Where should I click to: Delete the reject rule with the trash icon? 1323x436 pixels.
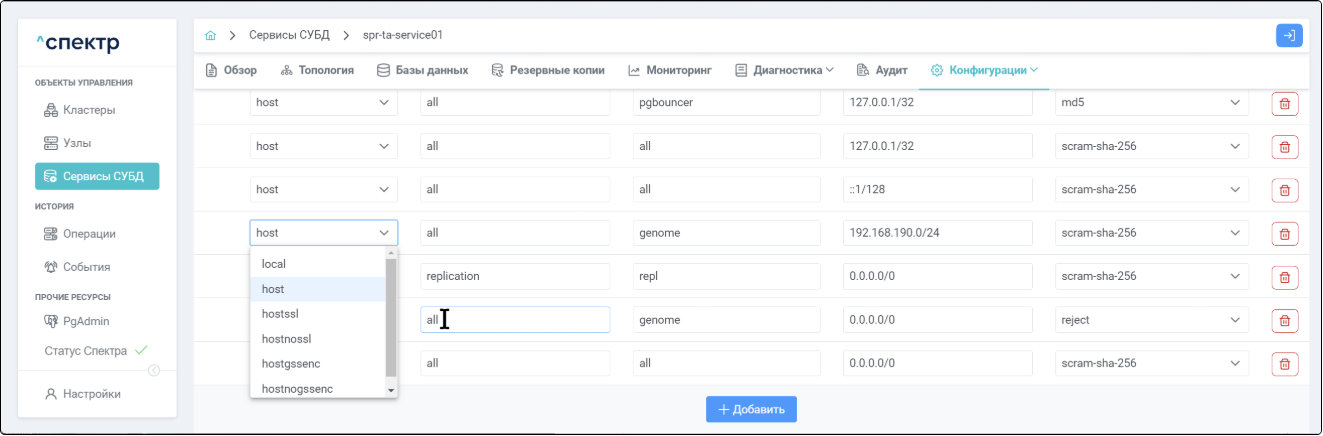click(x=1284, y=321)
